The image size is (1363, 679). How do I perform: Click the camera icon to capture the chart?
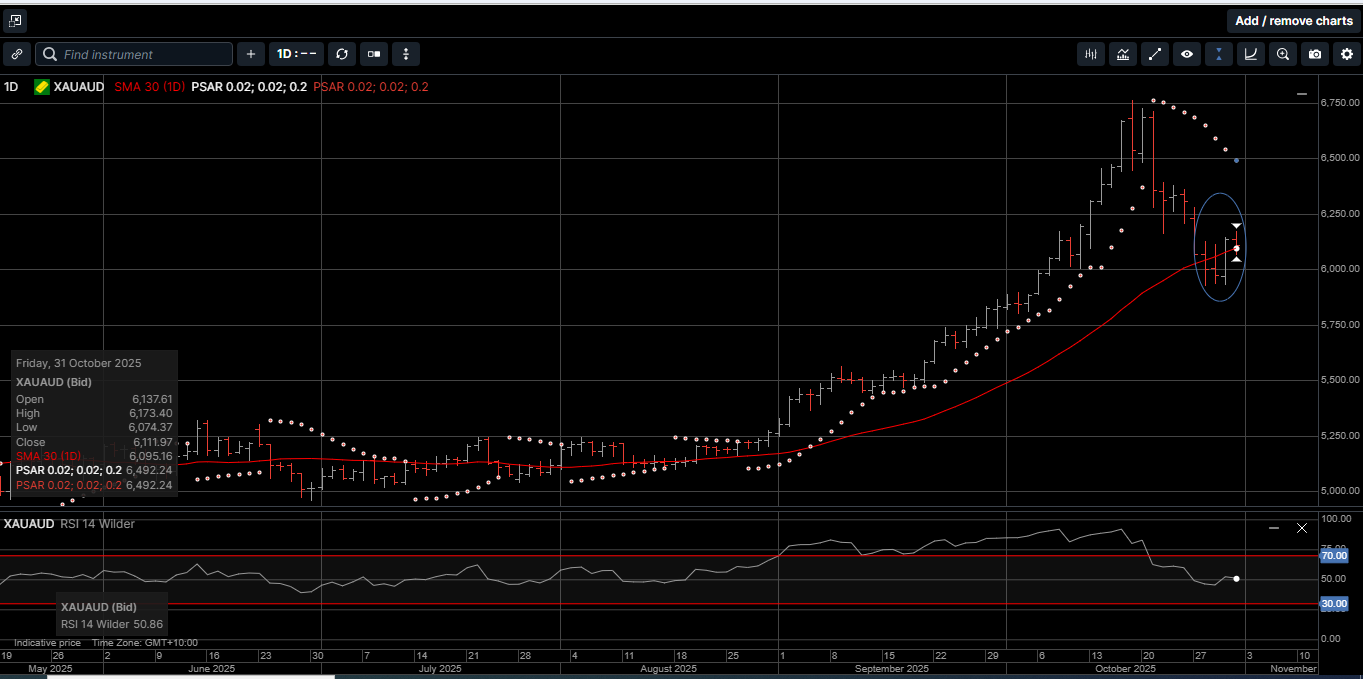click(x=1315, y=54)
